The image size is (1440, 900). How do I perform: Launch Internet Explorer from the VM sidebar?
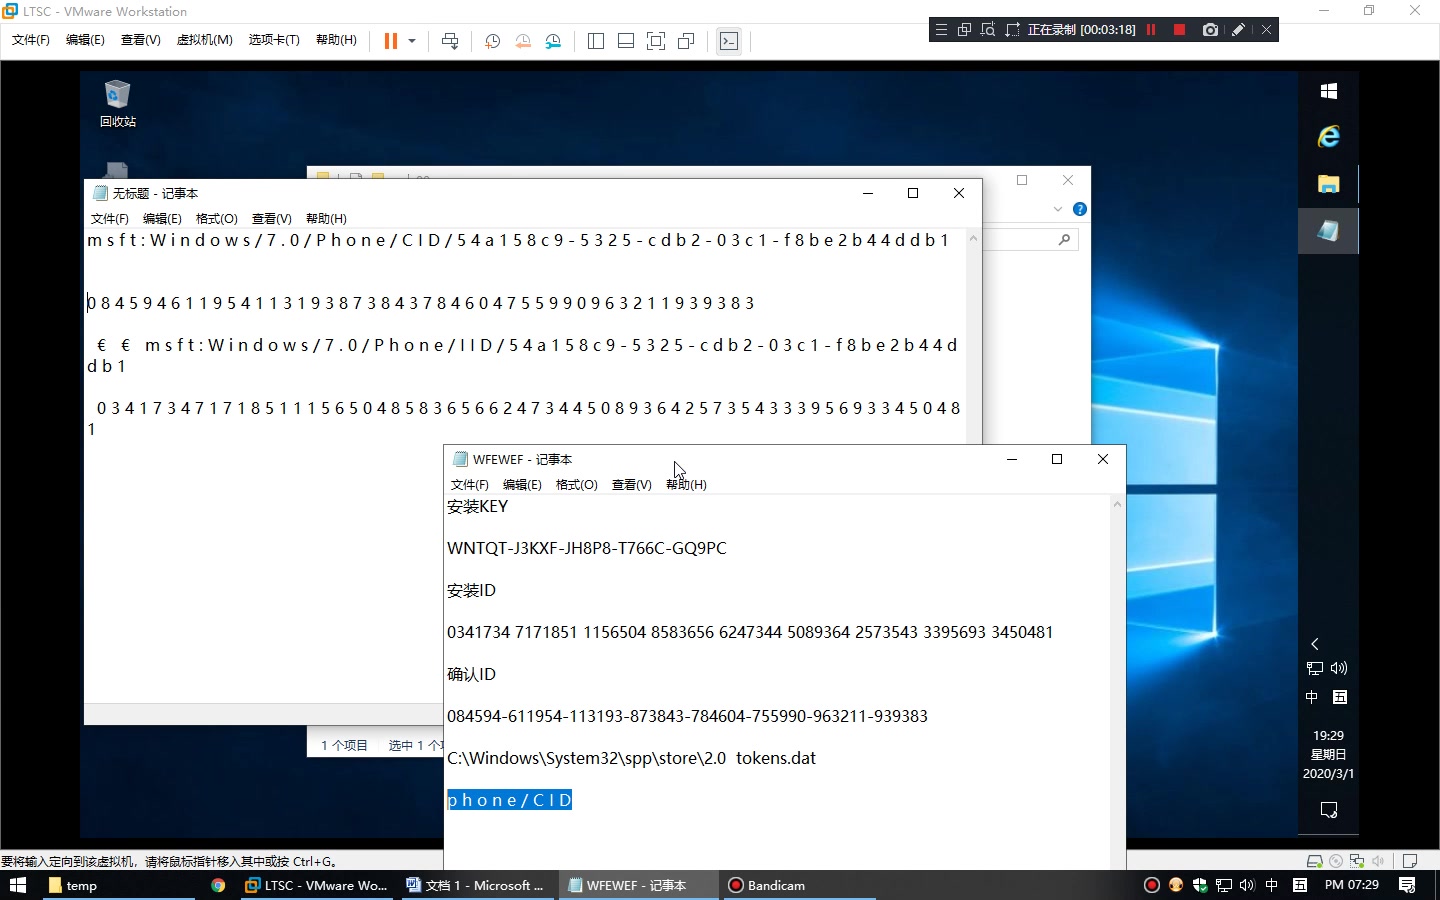(1328, 136)
